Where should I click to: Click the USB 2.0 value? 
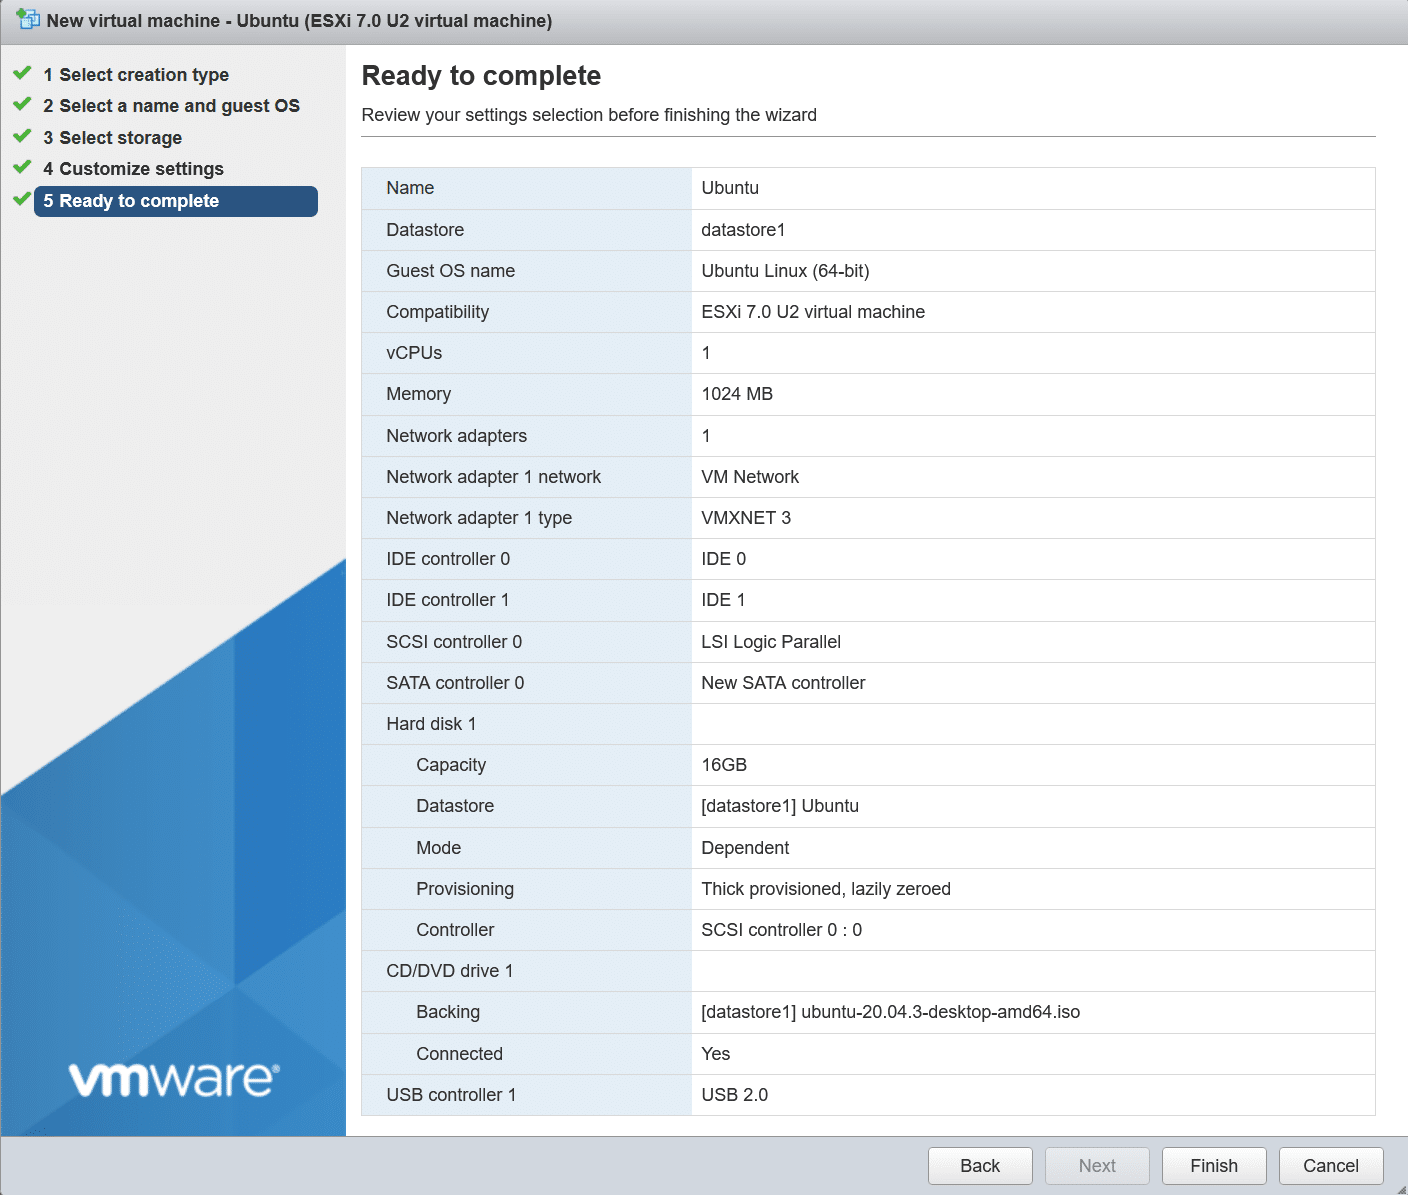tap(734, 1095)
